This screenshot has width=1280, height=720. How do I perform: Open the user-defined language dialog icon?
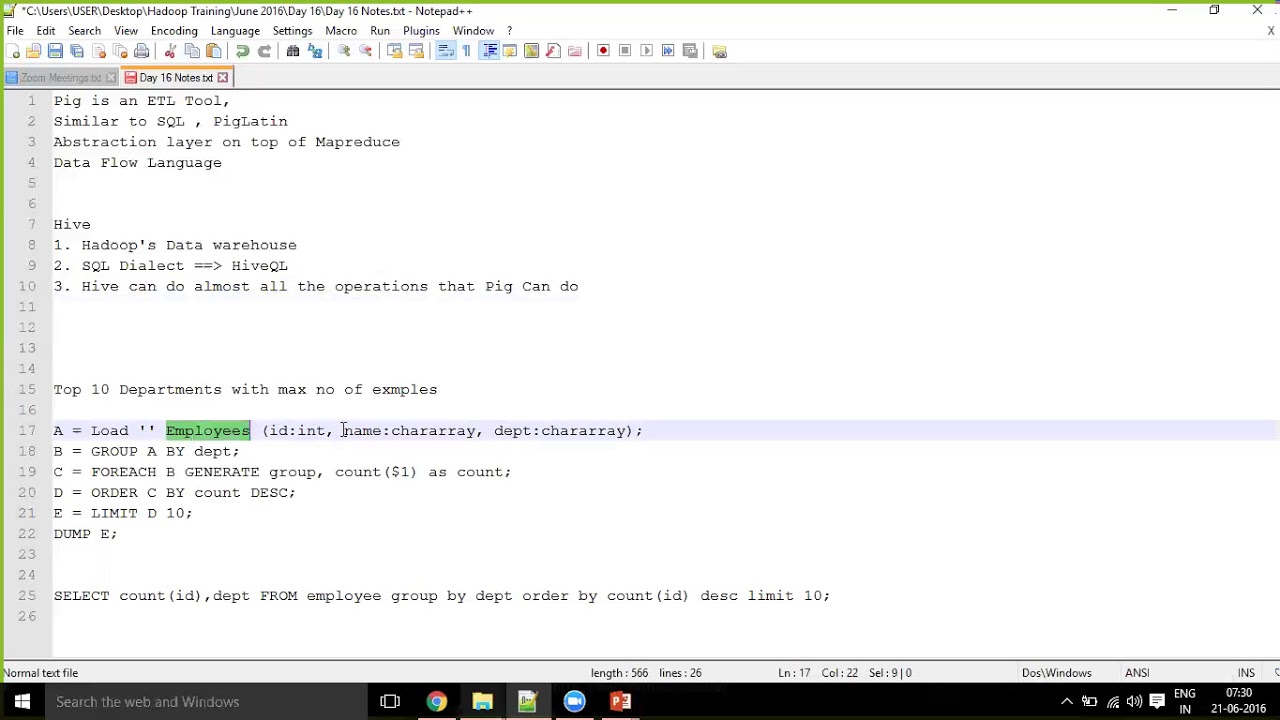coord(510,51)
